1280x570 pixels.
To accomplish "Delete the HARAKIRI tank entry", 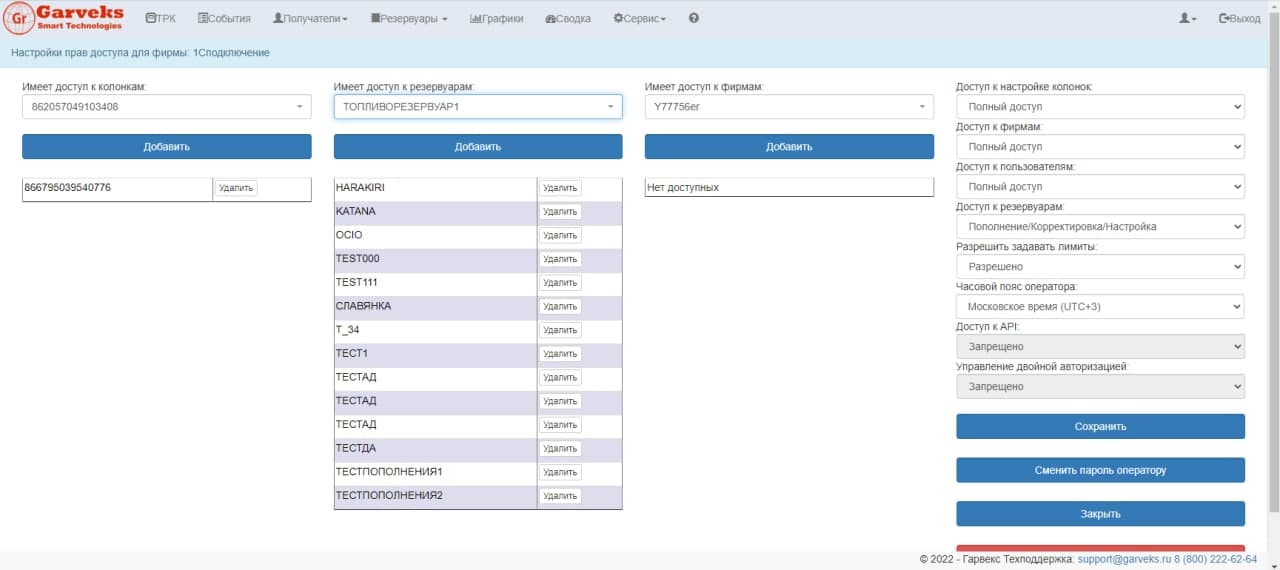I will pyautogui.click(x=560, y=188).
